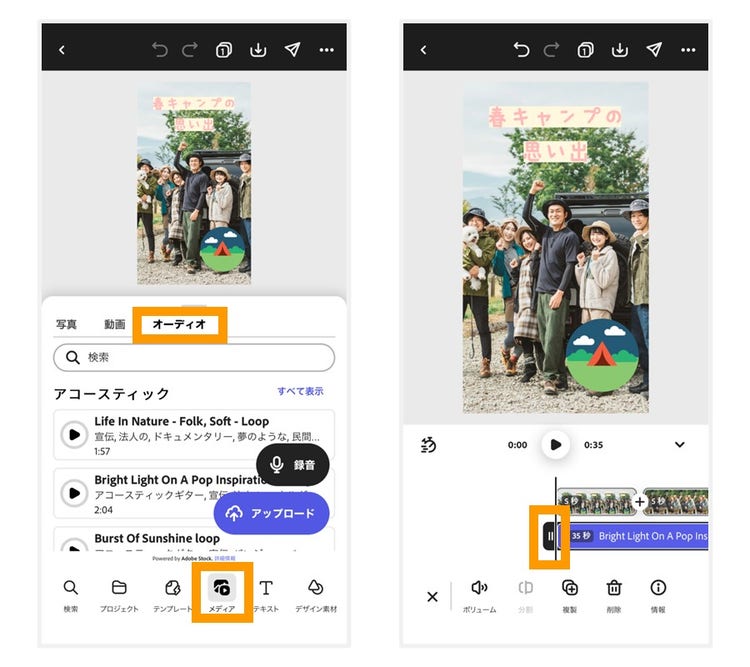Tap the share paper-plane icon in the left screen

coord(292,50)
